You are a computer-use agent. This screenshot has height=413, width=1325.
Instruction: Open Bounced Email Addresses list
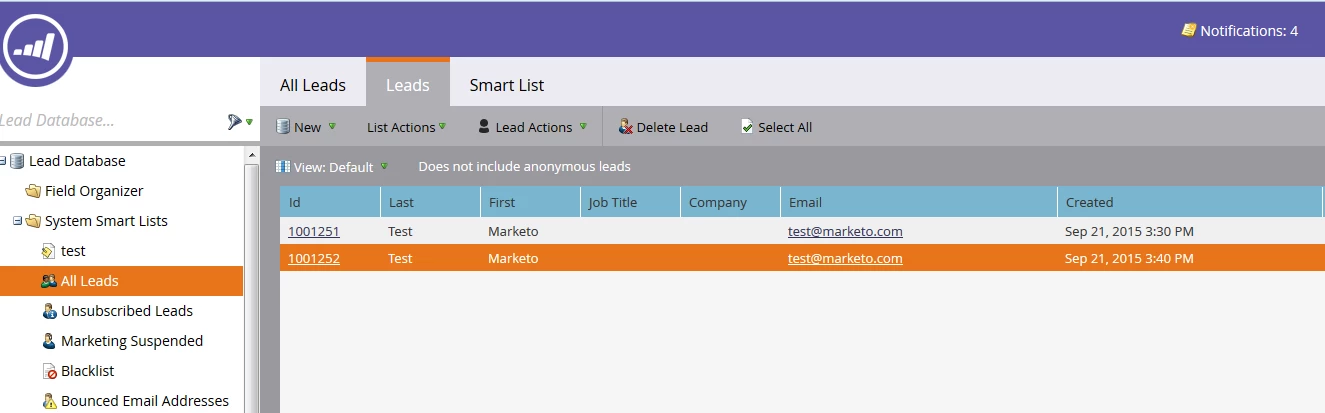point(145,401)
